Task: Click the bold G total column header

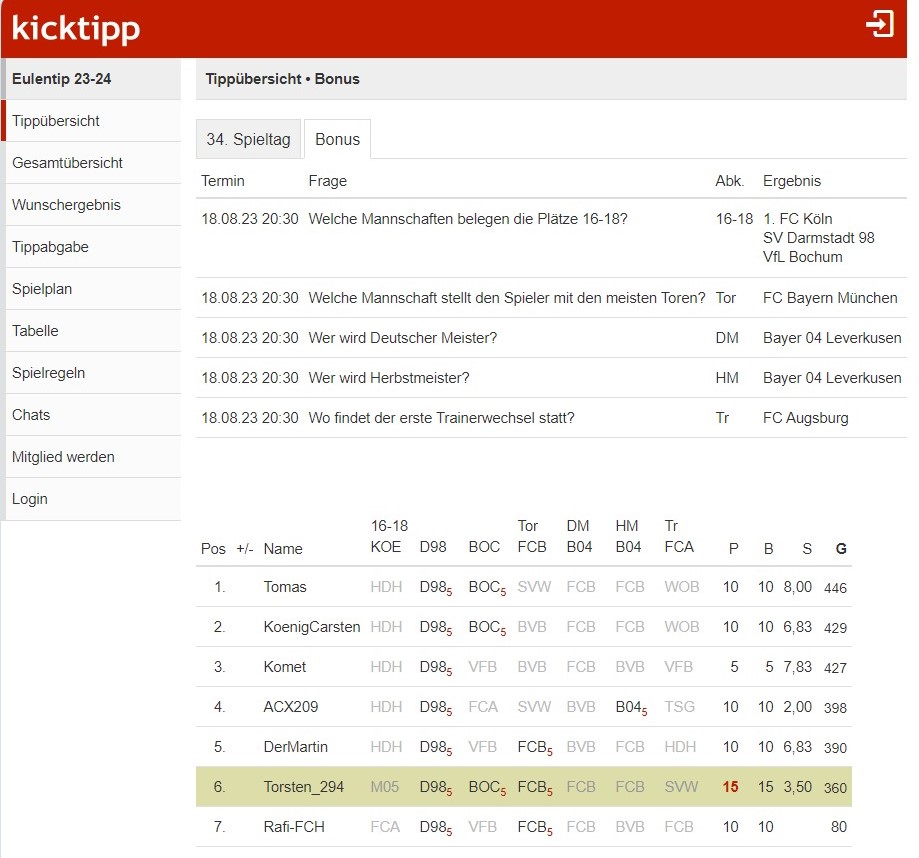Action: 841,549
